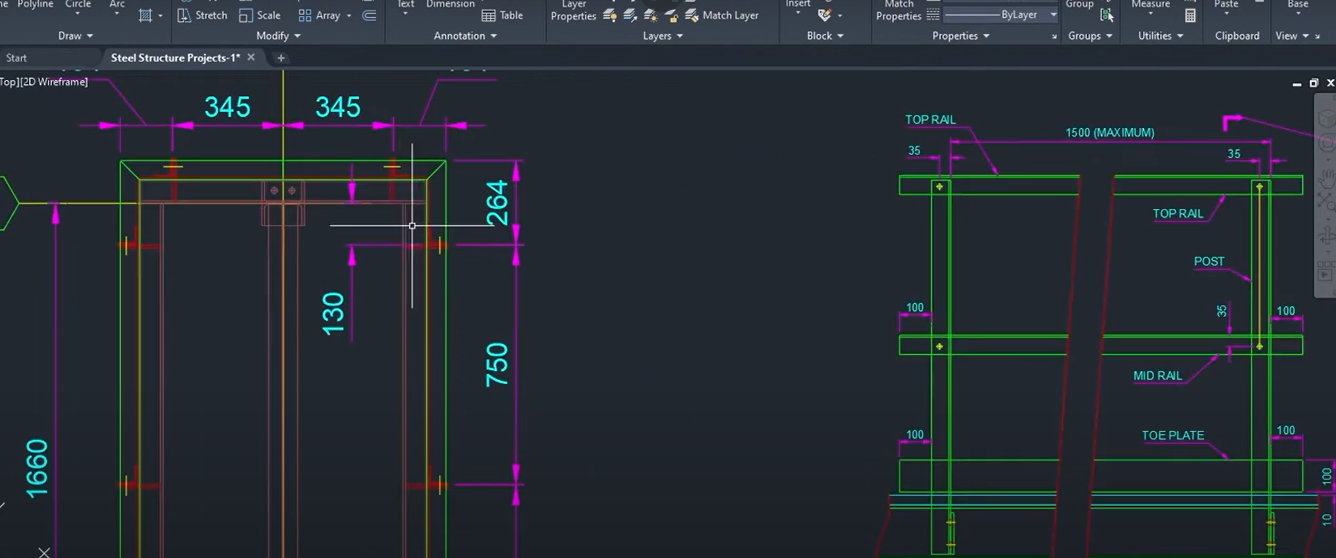Open the ByLayer linetype dropdown

(x=1001, y=15)
